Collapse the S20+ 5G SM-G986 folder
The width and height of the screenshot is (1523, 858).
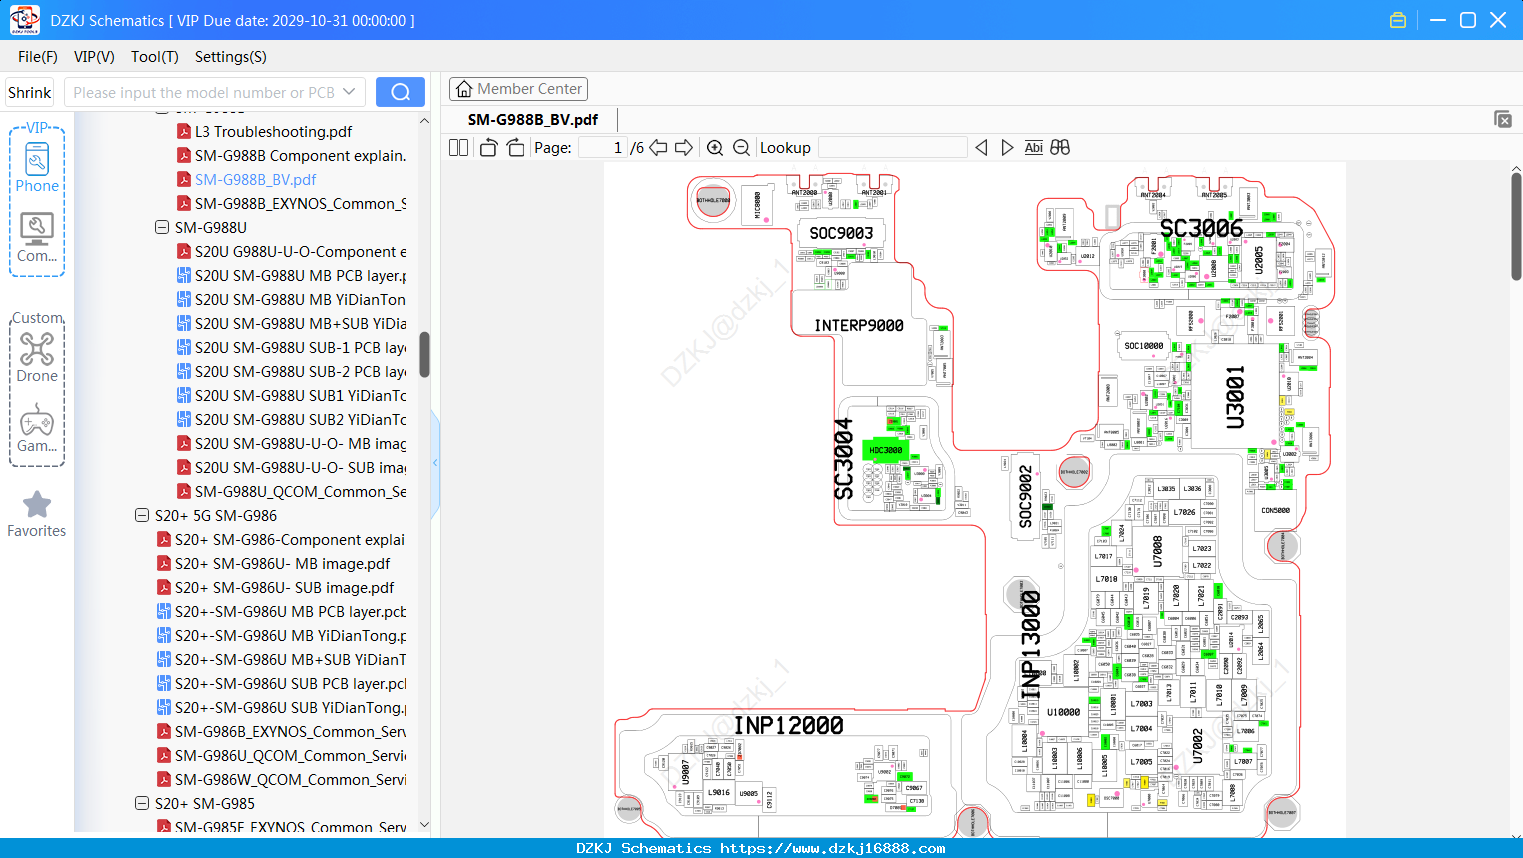click(142, 515)
